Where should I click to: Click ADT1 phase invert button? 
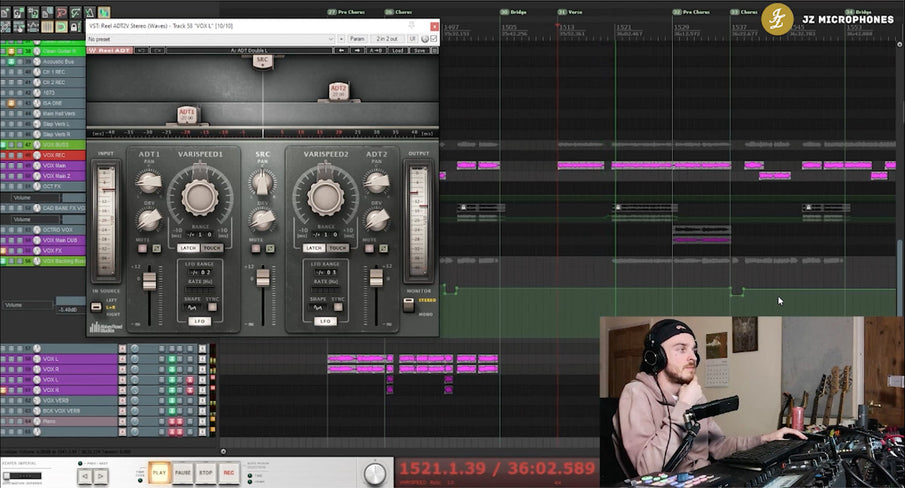(156, 248)
